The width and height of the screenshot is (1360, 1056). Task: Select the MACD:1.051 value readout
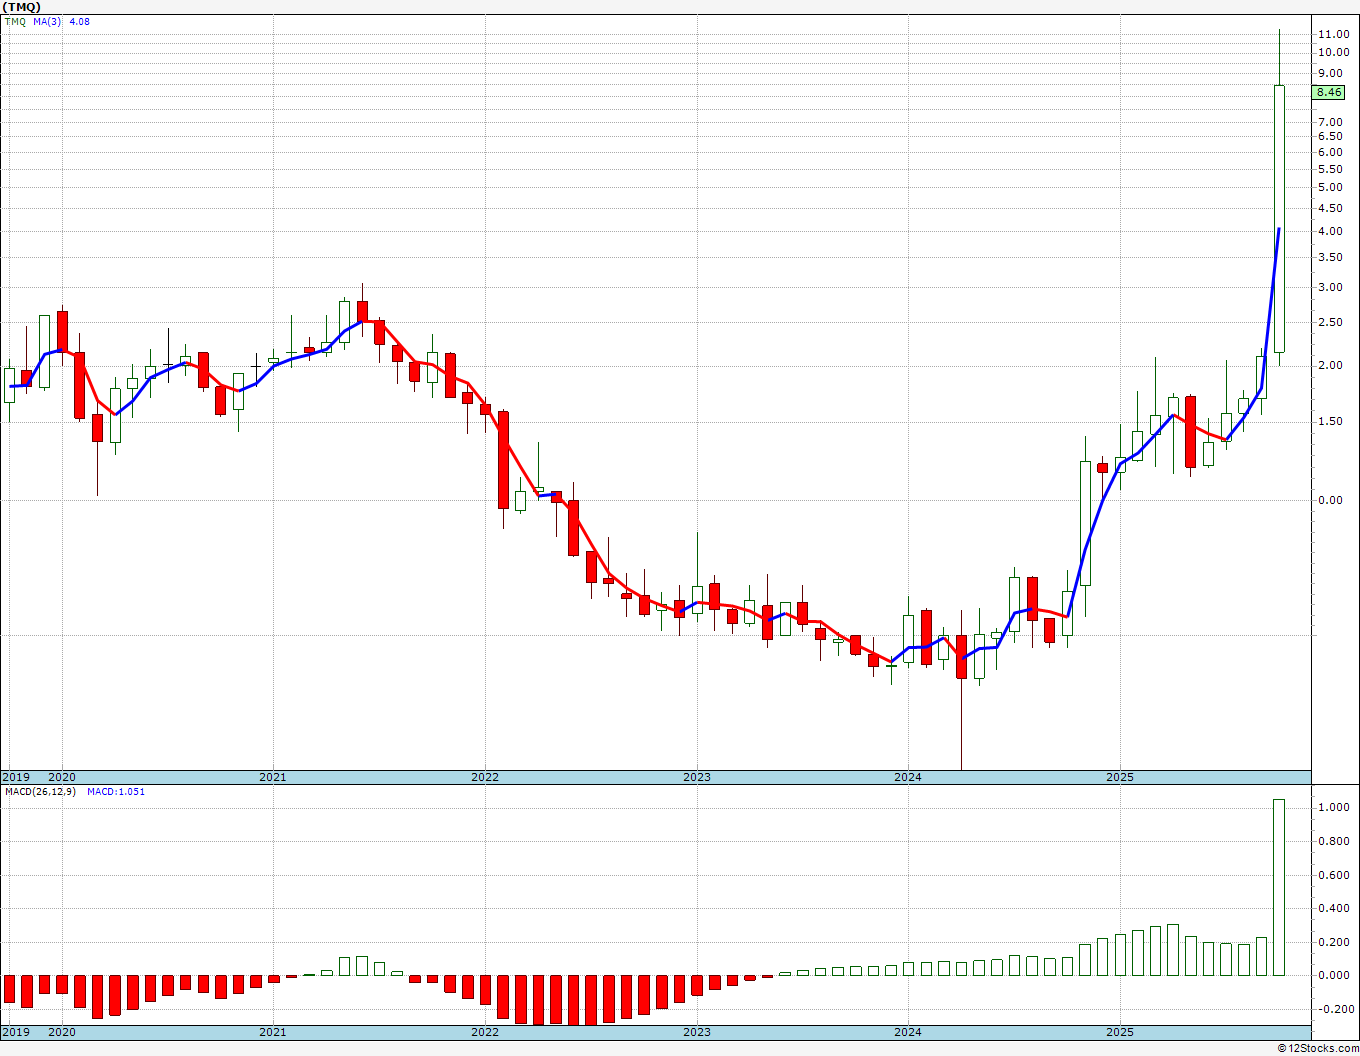[116, 792]
